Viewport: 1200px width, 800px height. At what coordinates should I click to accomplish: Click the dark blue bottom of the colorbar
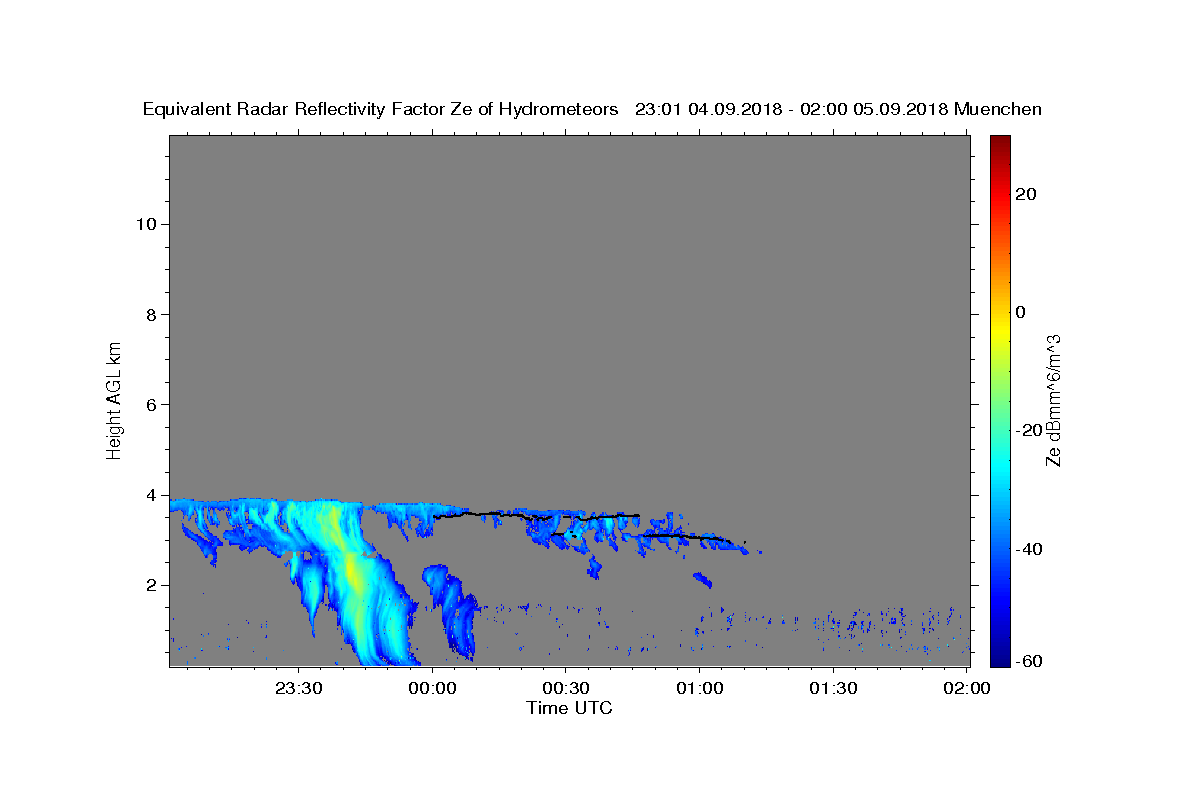pos(1000,655)
